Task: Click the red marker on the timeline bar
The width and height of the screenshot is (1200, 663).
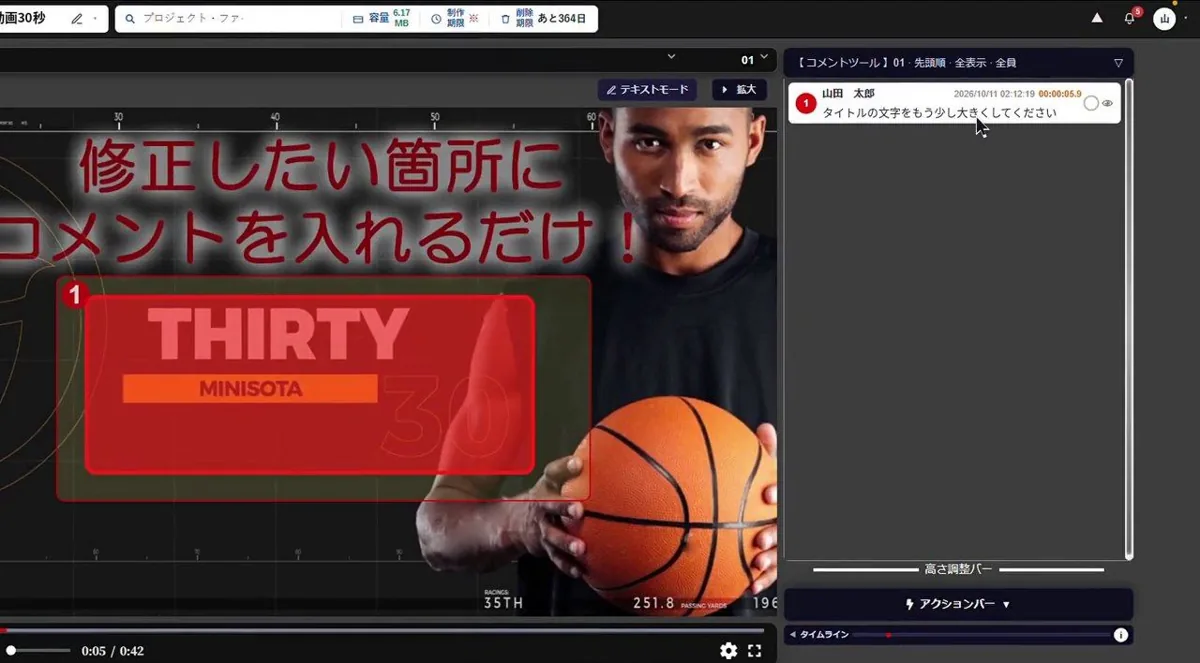Action: coord(888,635)
